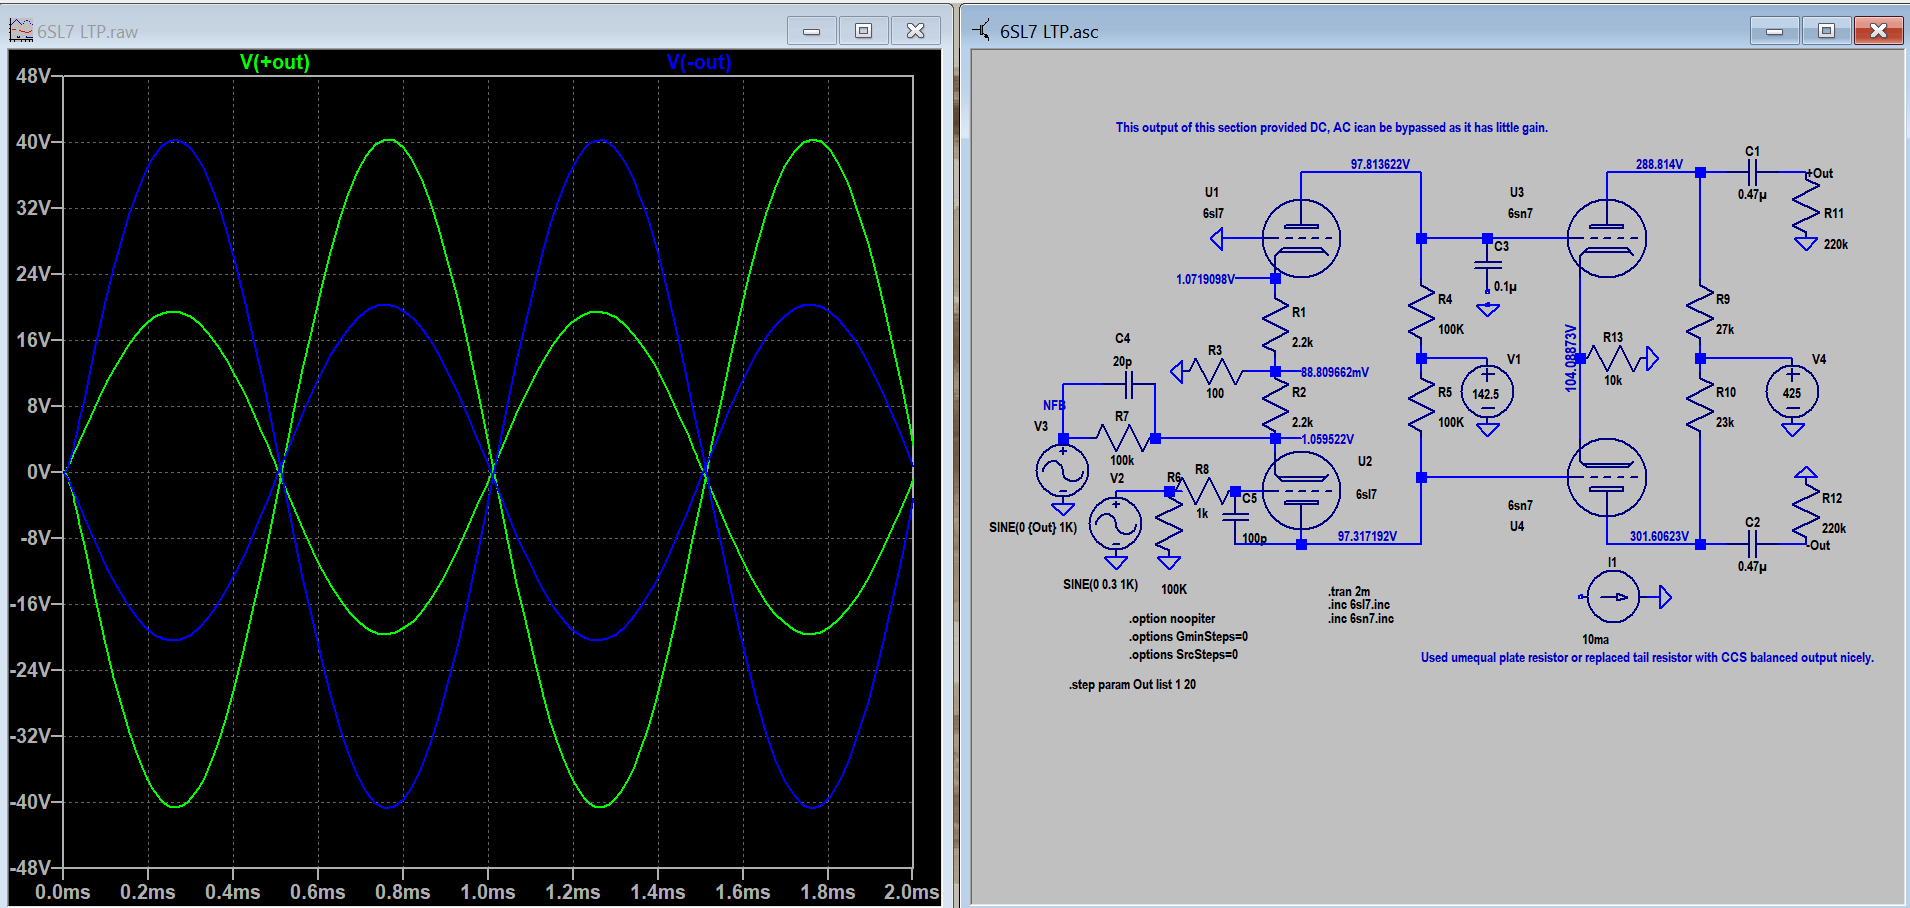Viewport: 1910px width, 908px height.
Task: Select the V3 sine source symbol
Action: pos(1062,471)
